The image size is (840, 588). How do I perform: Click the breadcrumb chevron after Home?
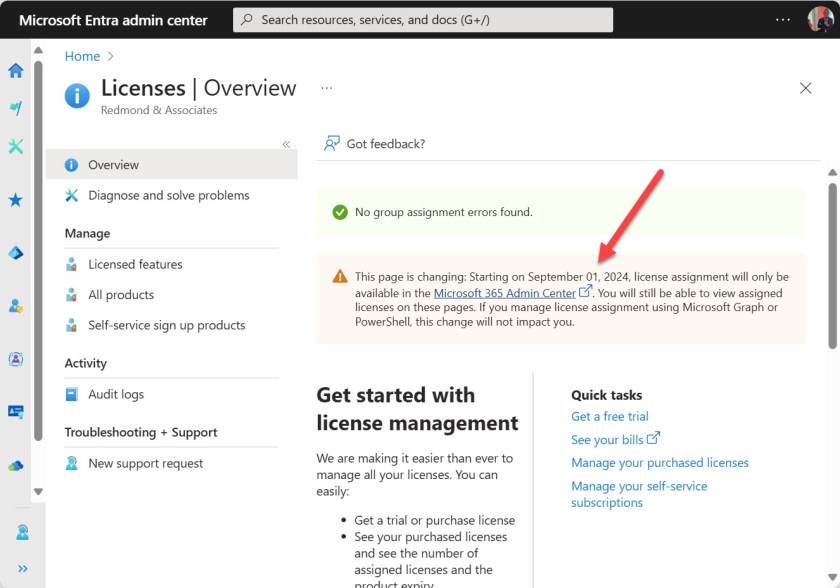[x=110, y=56]
